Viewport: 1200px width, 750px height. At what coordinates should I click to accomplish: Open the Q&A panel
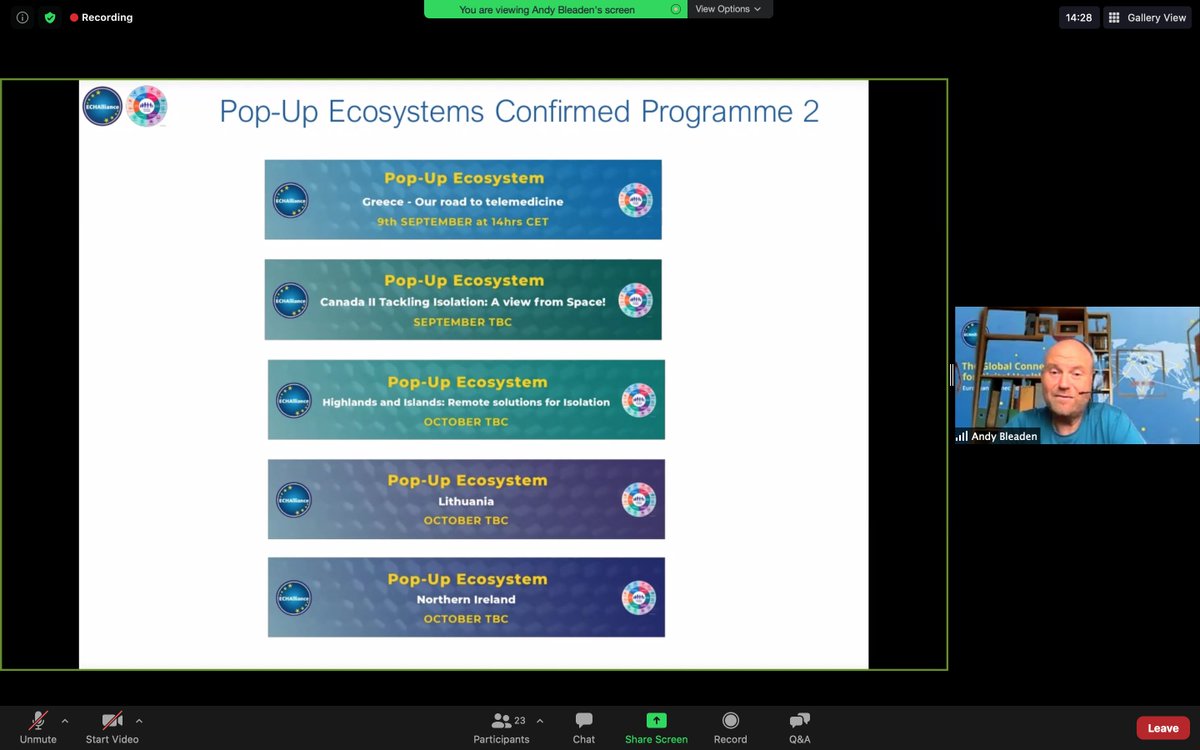(800, 727)
